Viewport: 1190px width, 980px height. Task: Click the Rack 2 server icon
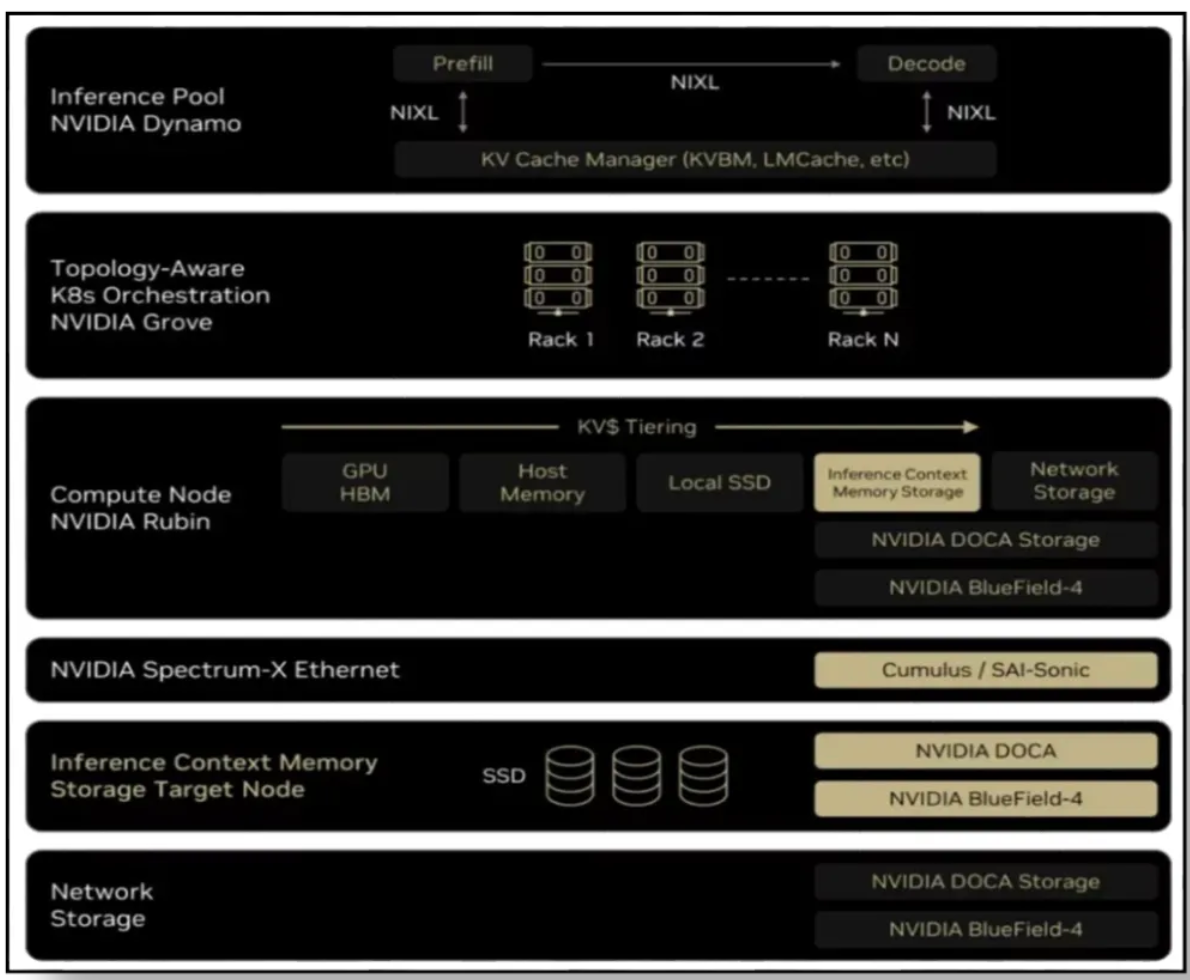tap(670, 279)
